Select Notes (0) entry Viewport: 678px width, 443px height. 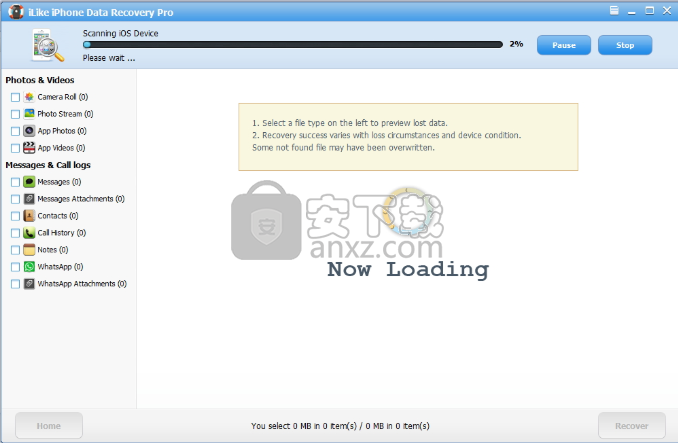pos(53,250)
